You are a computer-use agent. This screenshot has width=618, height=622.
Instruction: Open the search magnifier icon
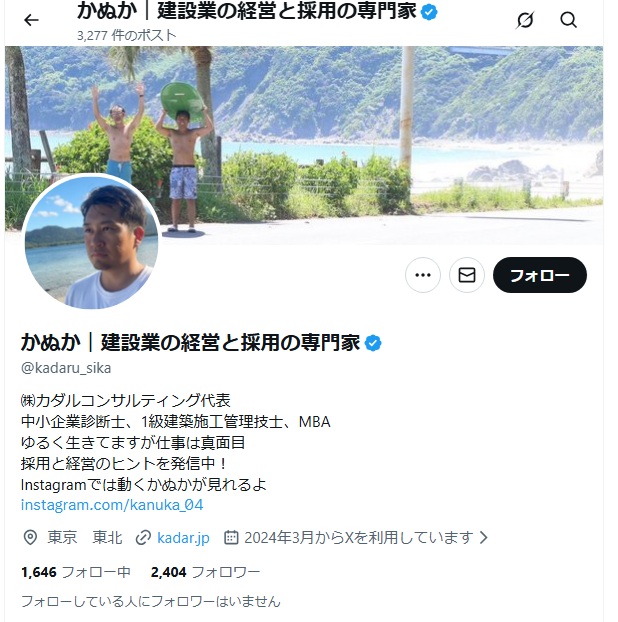click(568, 19)
